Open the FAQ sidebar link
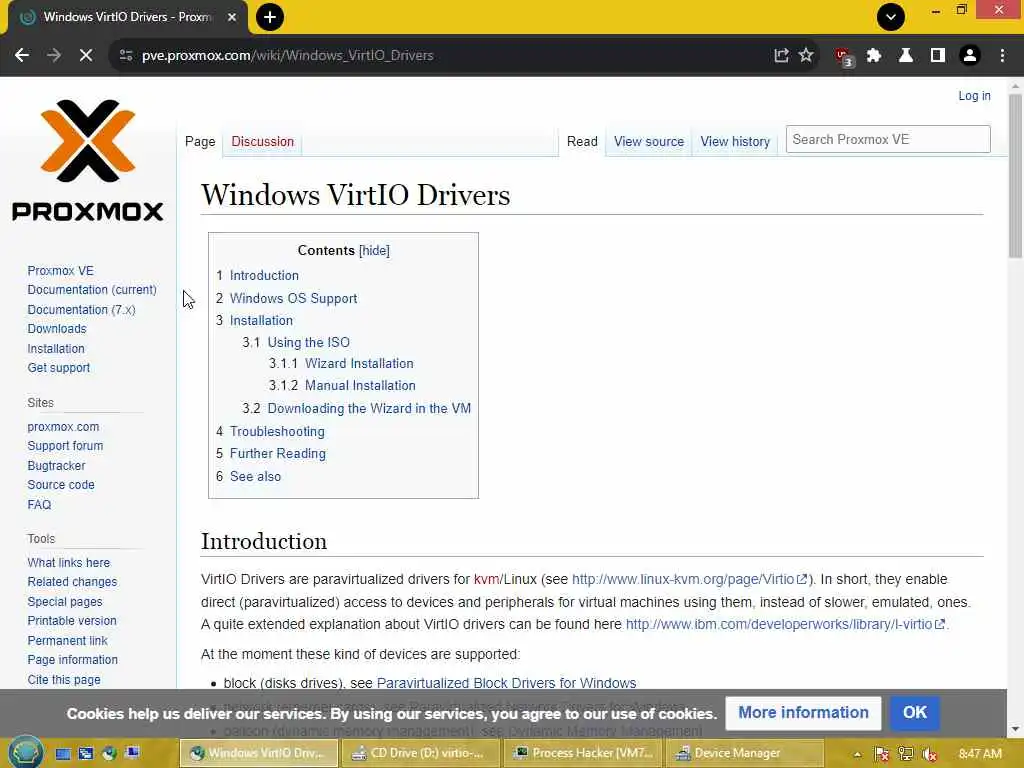The height and width of the screenshot is (768, 1024). [39, 505]
